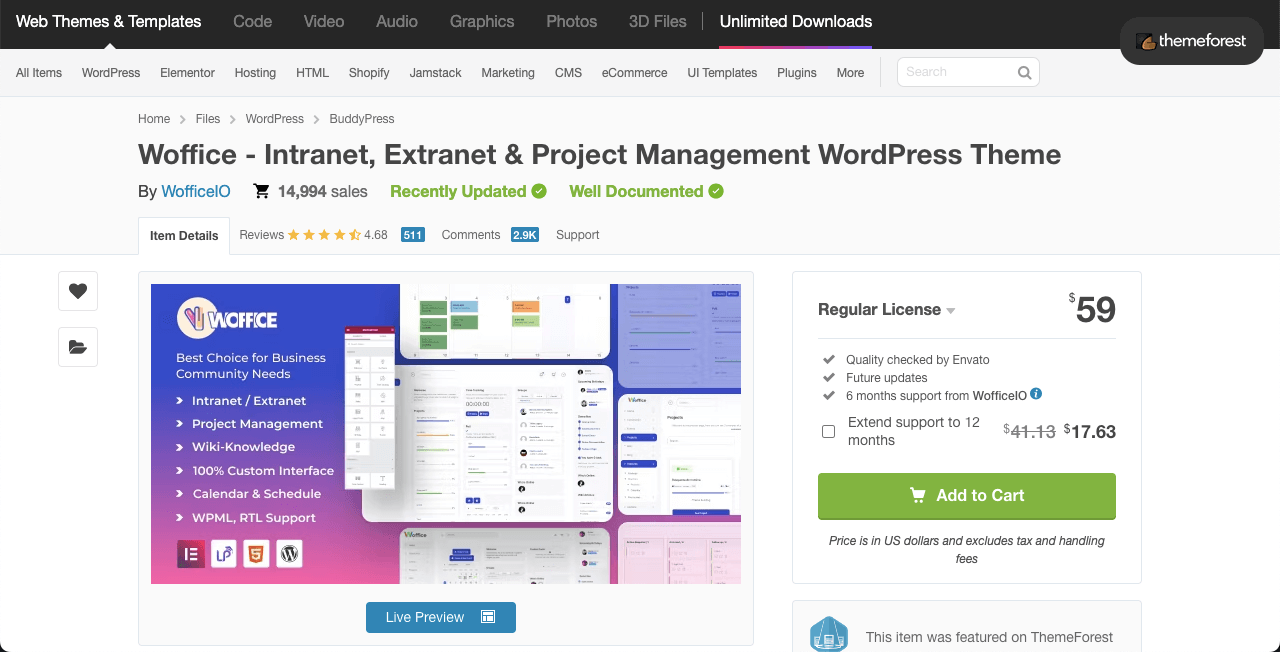Open the Plugins category
1280x652 pixels.
click(x=797, y=73)
